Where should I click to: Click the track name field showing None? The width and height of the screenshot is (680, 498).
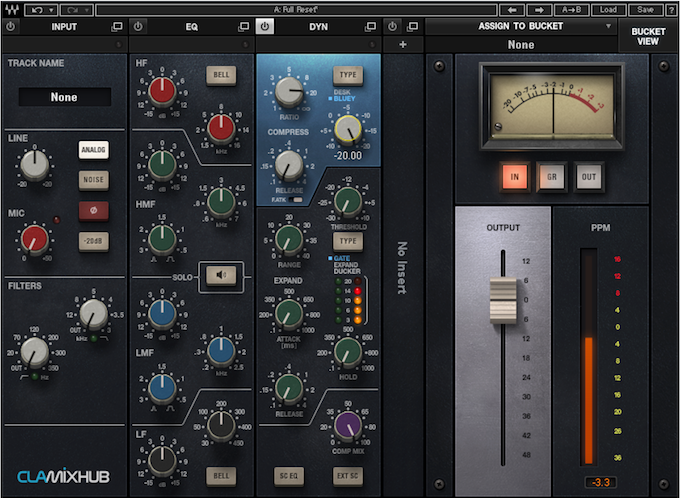pos(64,97)
